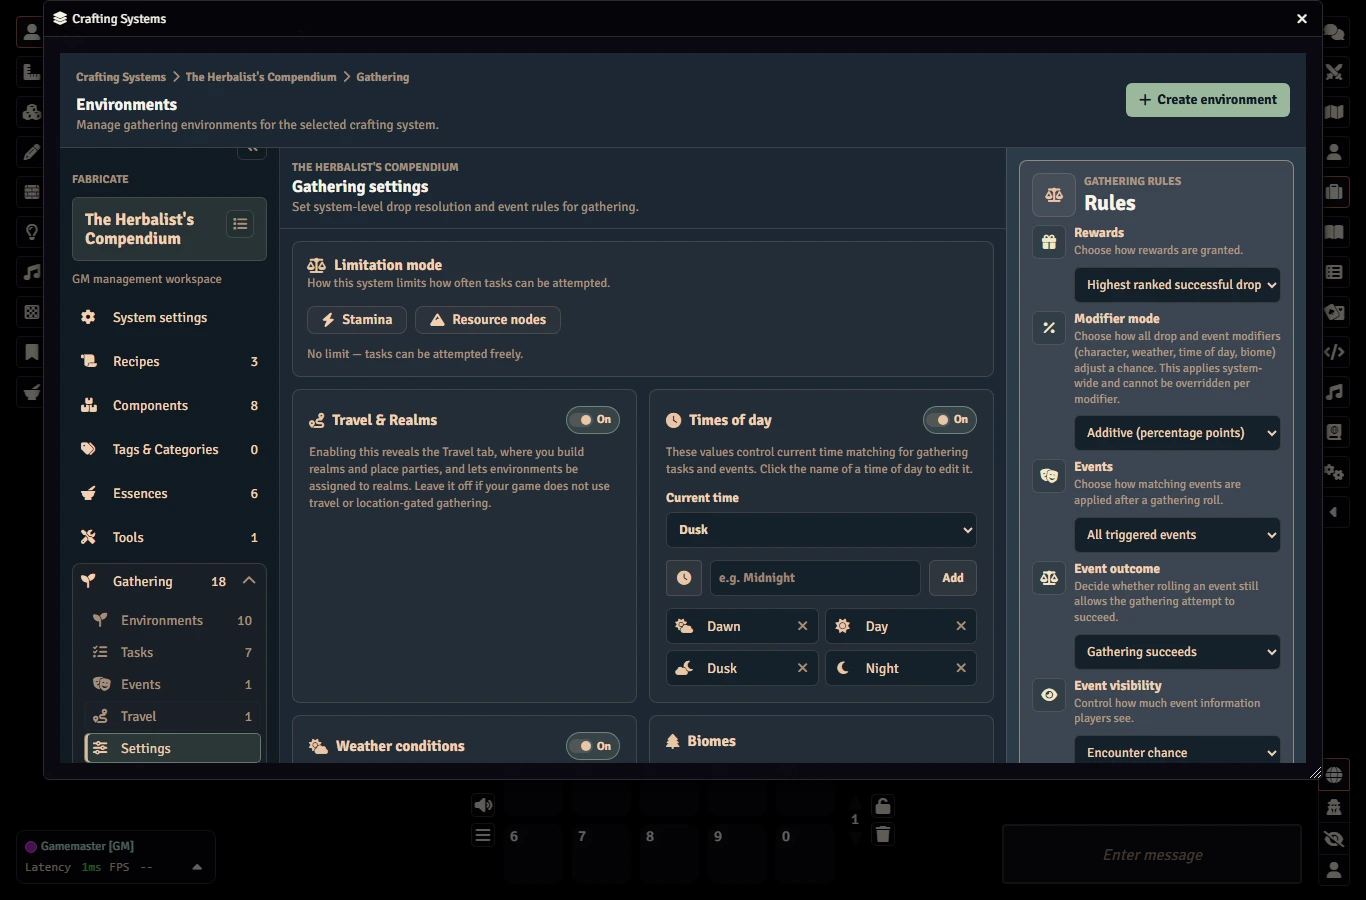This screenshot has width=1366, height=900.
Task: Expand the player list arrow by Latency
Action: coord(197,867)
